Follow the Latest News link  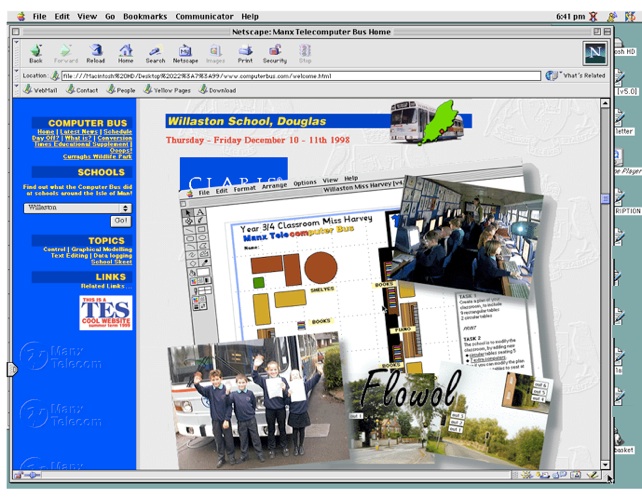(x=79, y=131)
